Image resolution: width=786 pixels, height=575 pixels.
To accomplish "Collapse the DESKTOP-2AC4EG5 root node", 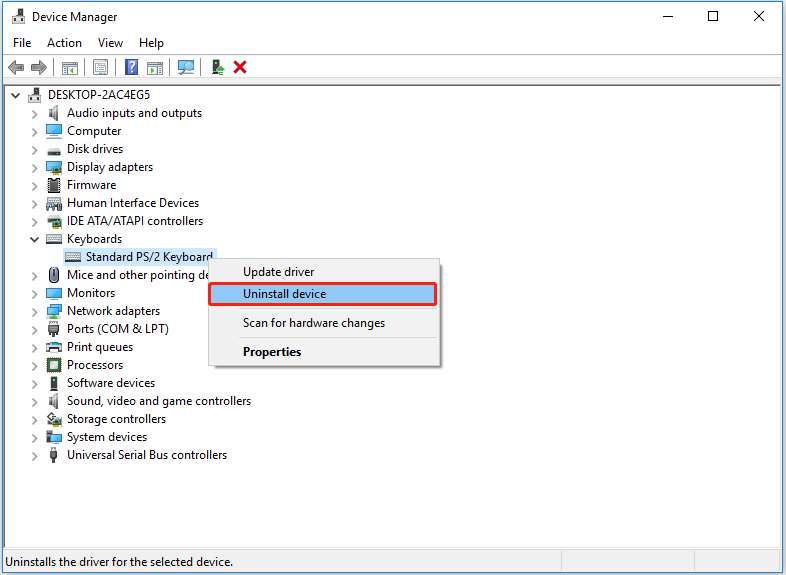I will click(16, 95).
